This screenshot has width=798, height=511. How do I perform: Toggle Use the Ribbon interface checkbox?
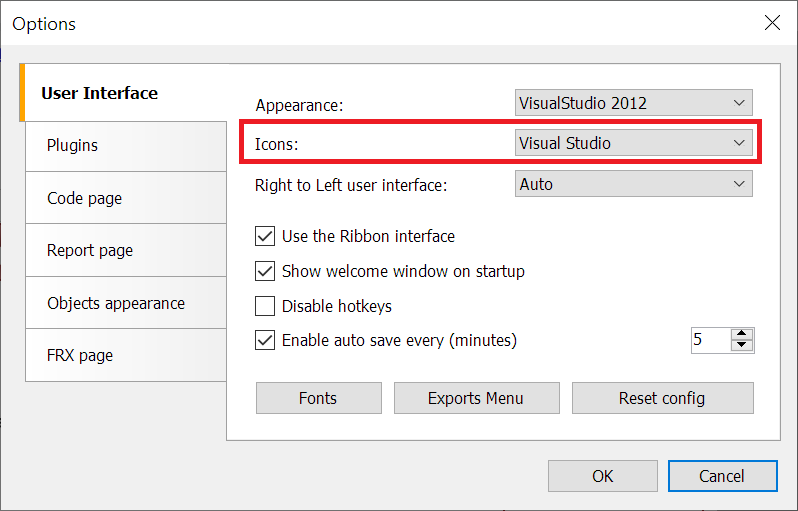265,237
